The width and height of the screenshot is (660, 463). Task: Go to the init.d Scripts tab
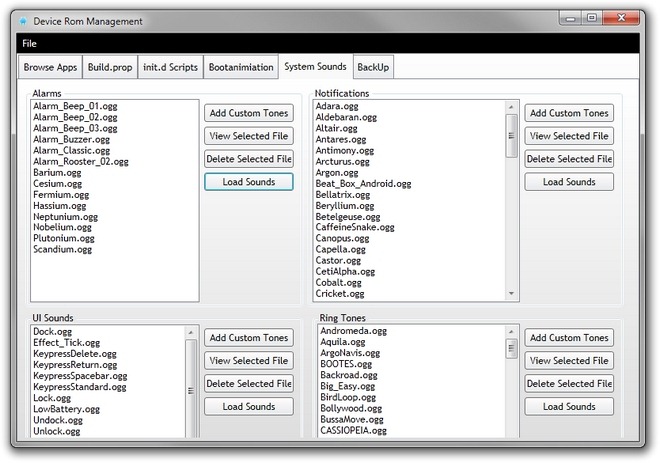(170, 67)
